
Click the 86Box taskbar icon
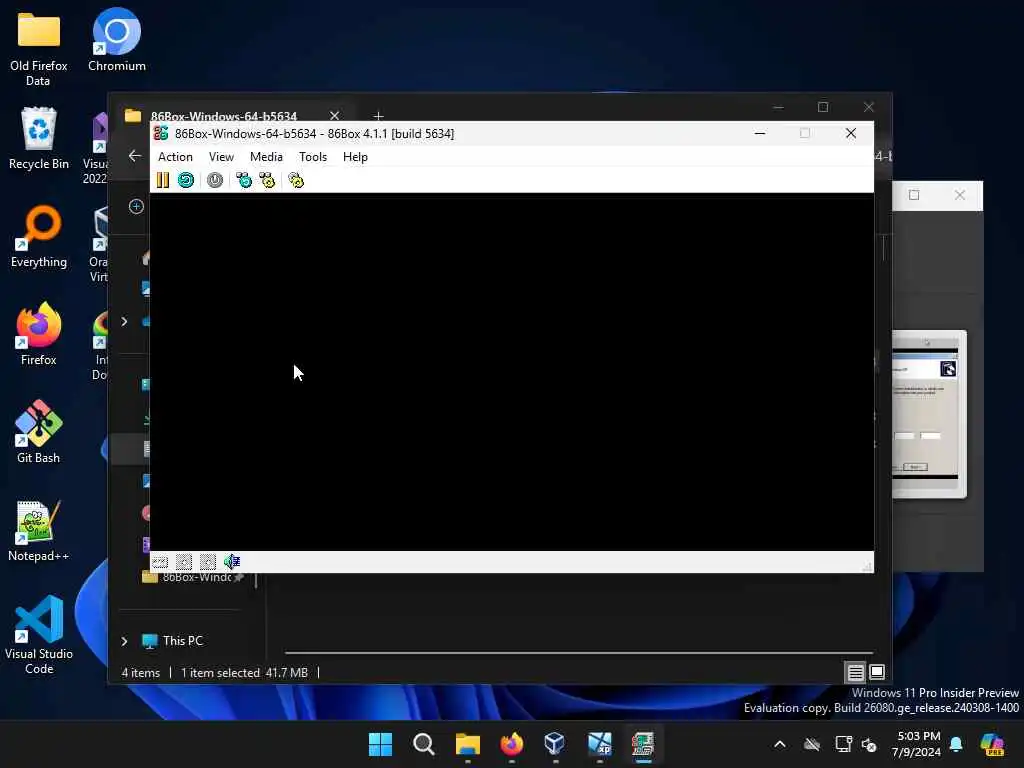coord(643,744)
